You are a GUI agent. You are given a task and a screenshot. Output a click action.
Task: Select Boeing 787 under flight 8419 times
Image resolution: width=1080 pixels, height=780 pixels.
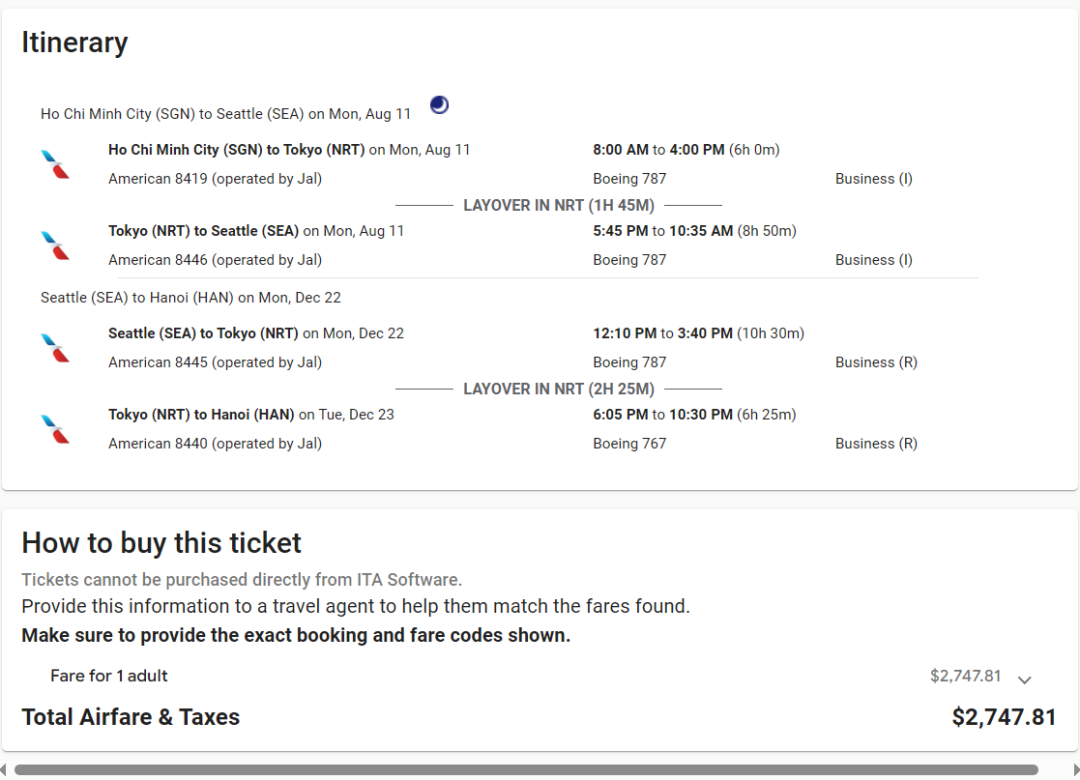[630, 178]
